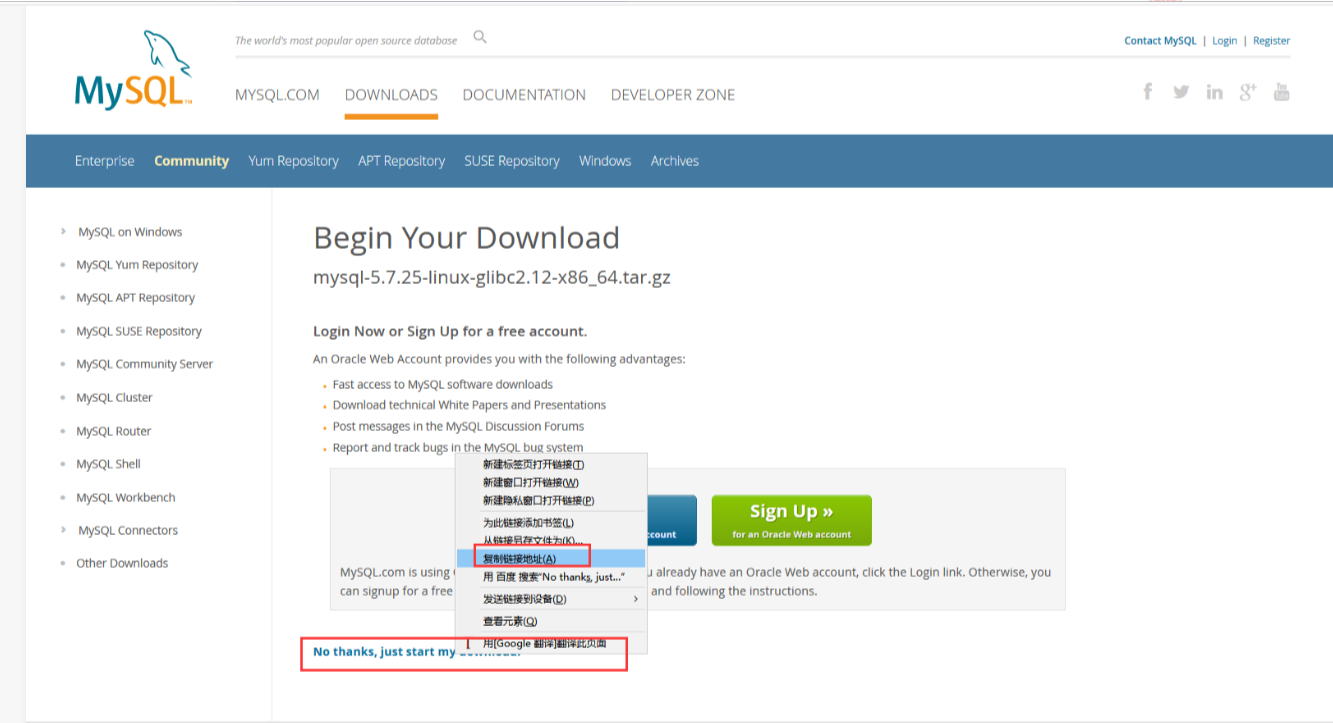Choose 为此链接添加书签(L) in context menu
This screenshot has width=1333, height=723.
551,522
